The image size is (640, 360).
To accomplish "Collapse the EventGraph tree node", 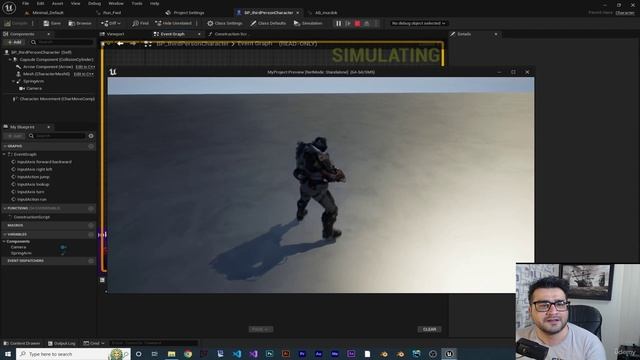I will click(x=4, y=154).
